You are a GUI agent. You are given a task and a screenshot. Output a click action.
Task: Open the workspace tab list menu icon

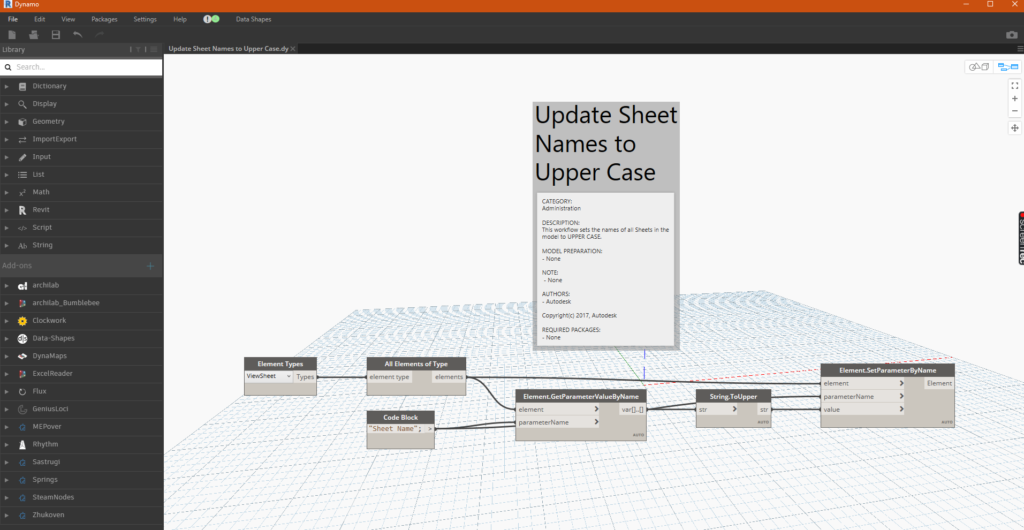(x=1020, y=49)
